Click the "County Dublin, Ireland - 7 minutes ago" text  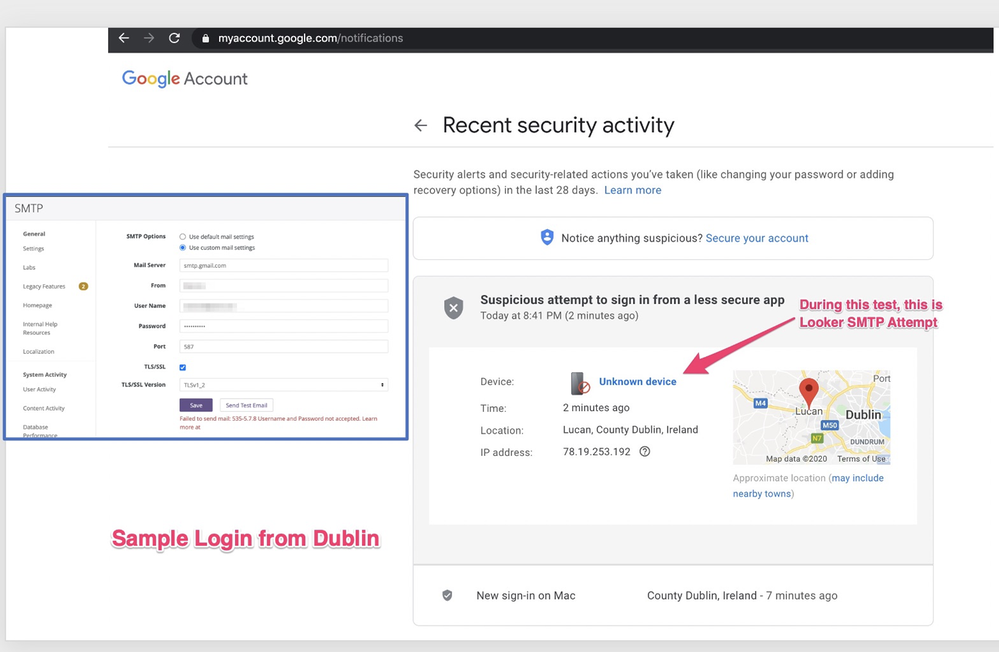tap(742, 595)
